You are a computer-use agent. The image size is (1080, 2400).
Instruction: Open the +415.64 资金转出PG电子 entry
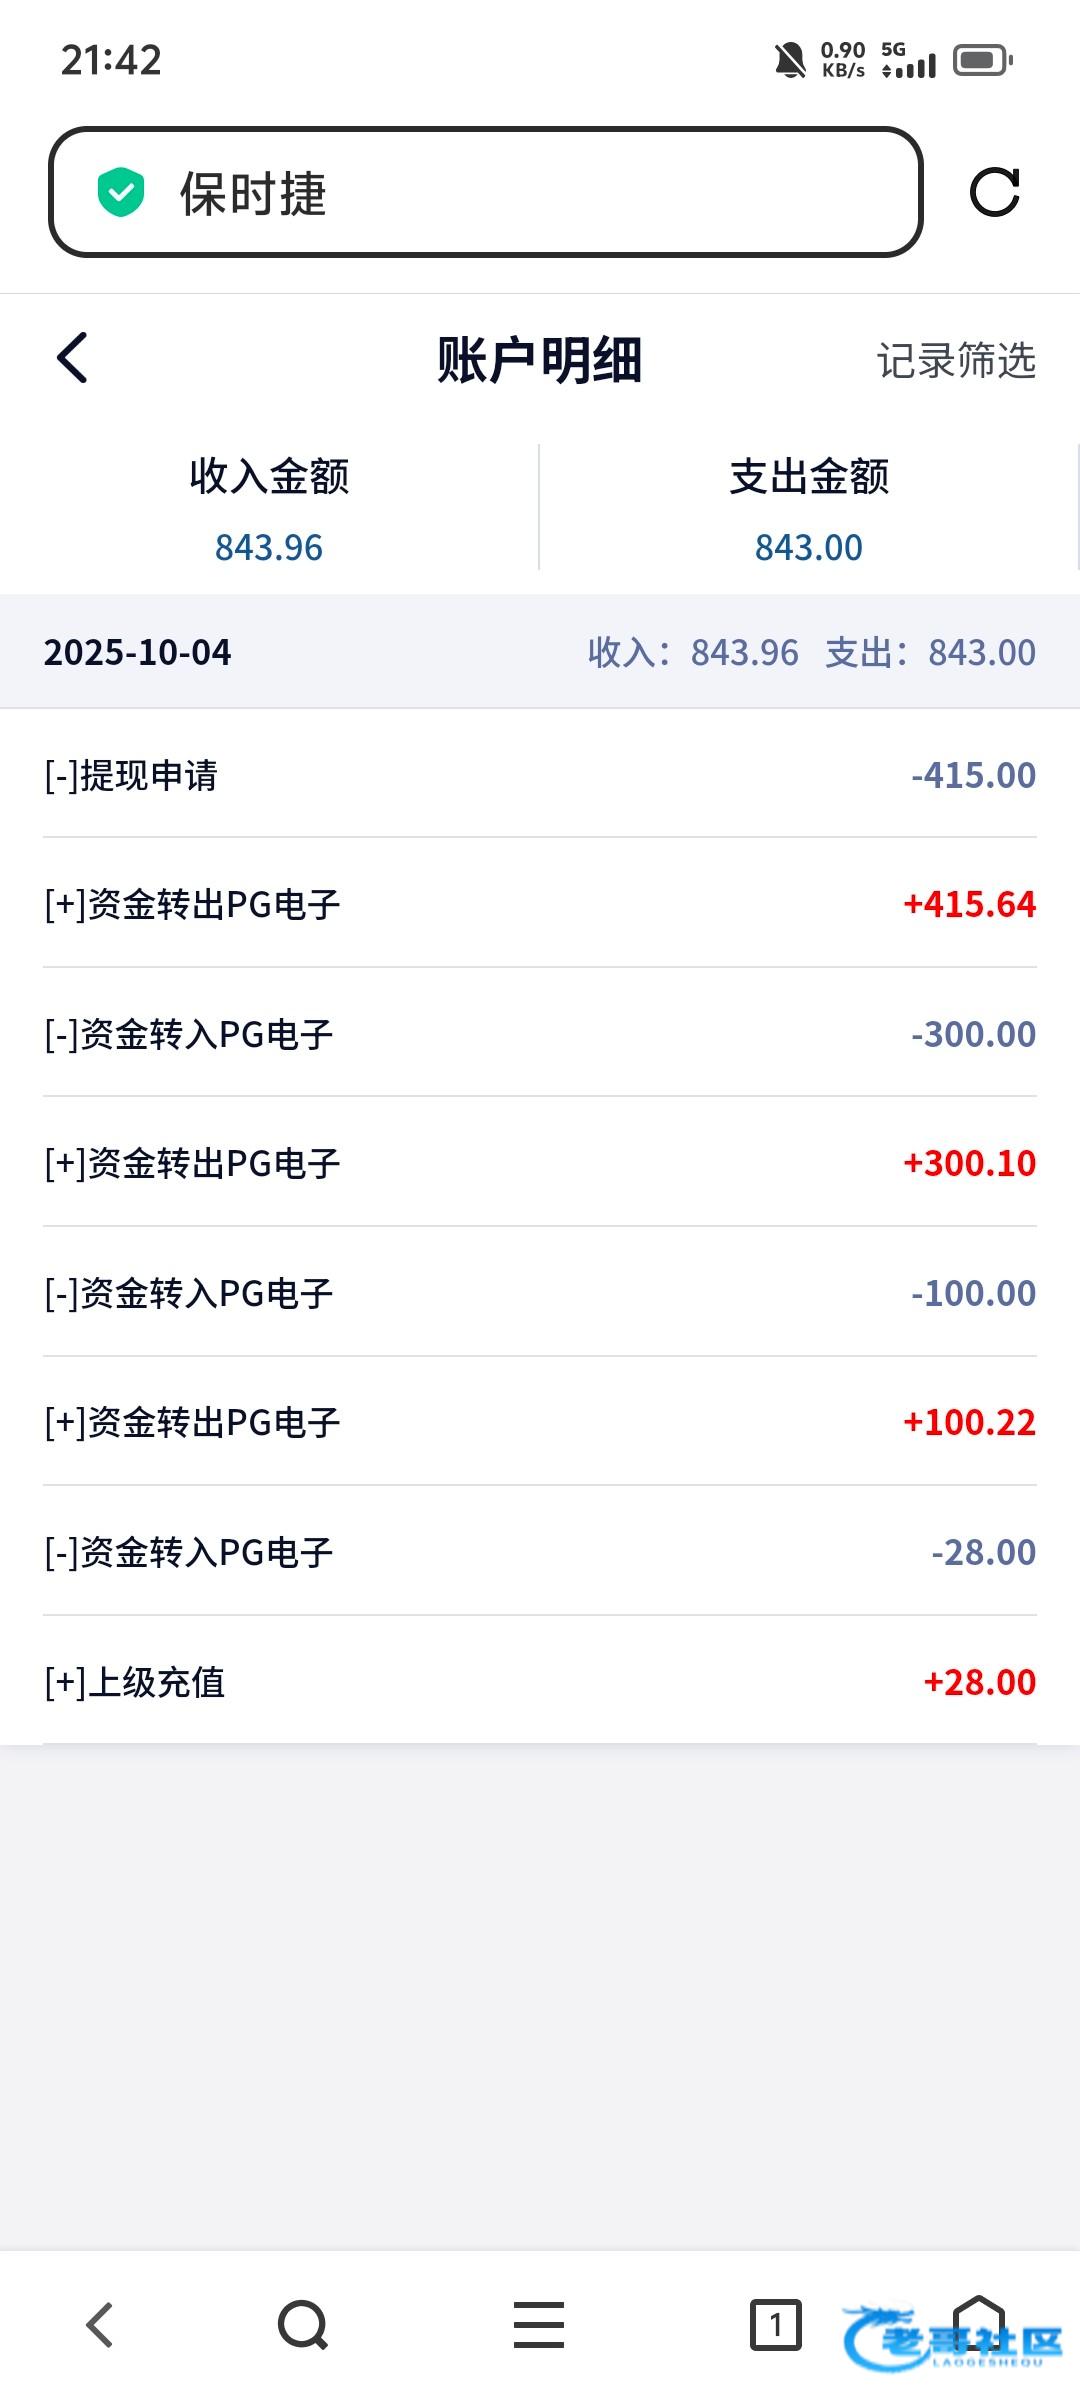pos(540,904)
